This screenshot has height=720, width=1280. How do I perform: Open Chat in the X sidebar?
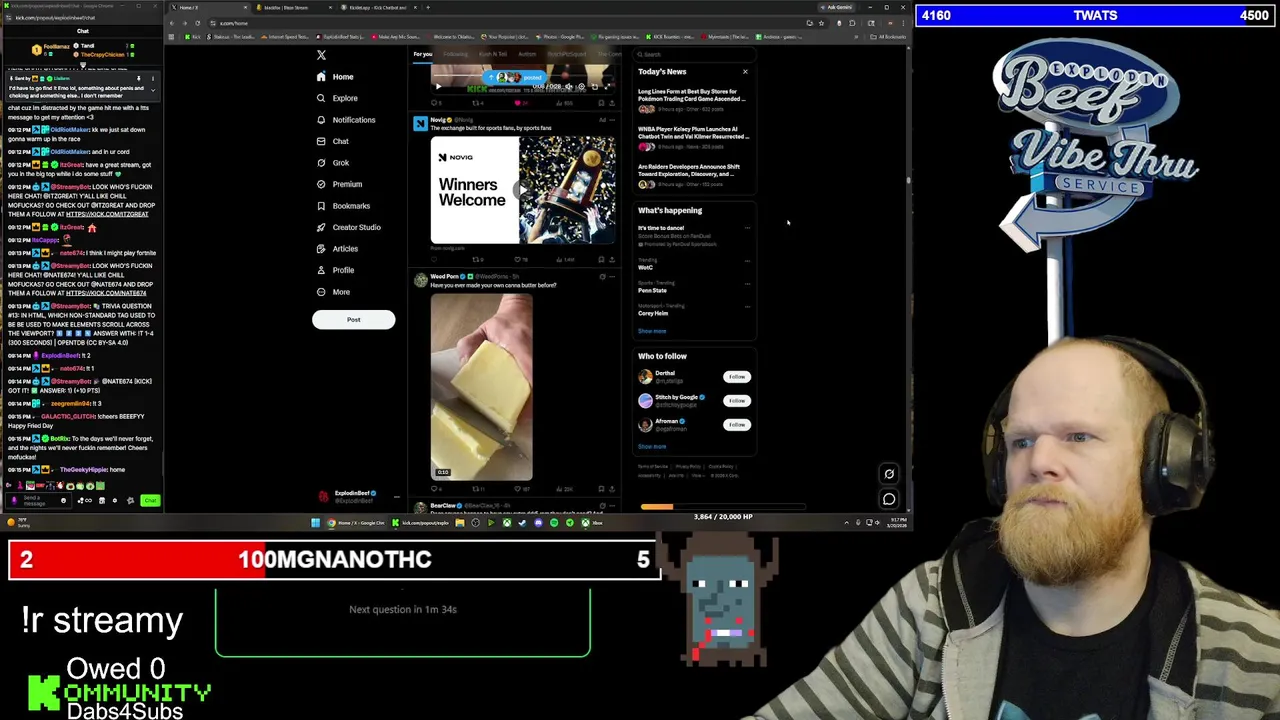click(x=333, y=141)
